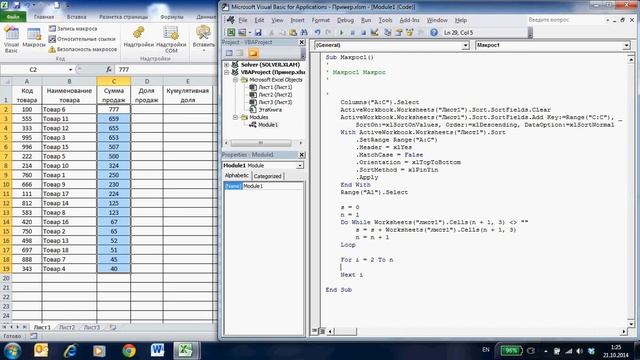Click Безопасность макросов in Excel ribbon

pyautogui.click(x=83, y=49)
